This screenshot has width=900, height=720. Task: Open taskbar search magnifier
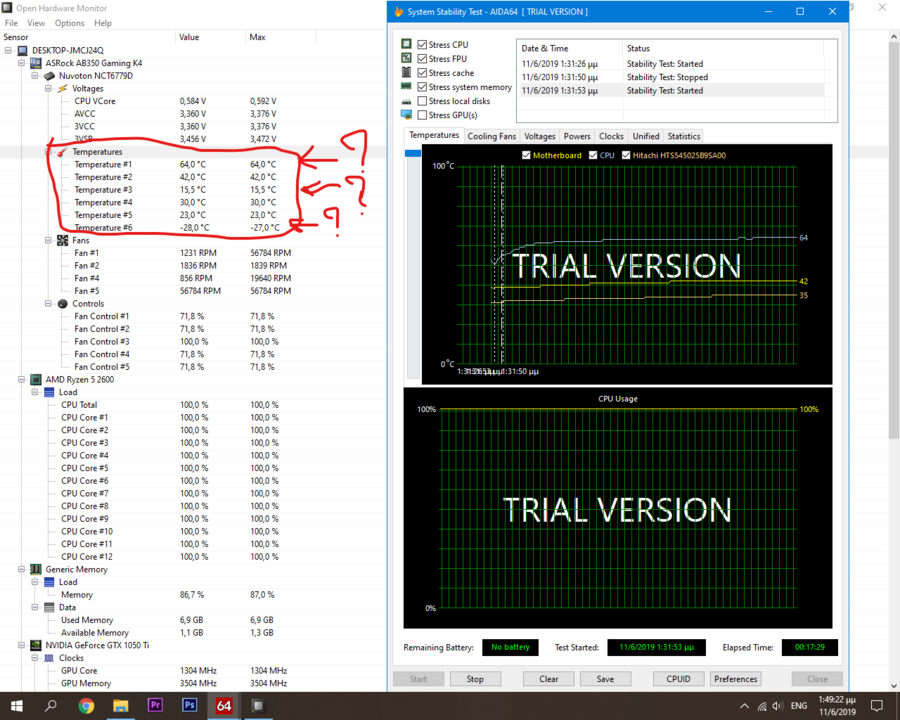coord(51,706)
